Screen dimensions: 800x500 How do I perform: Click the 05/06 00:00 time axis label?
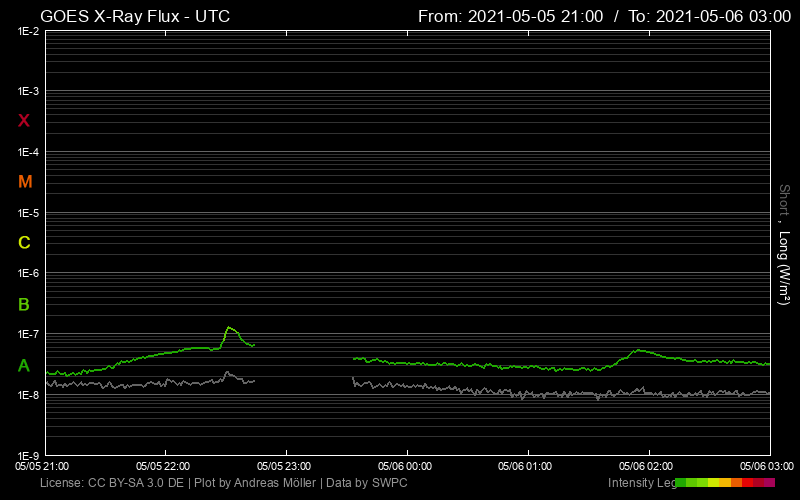[x=405, y=466]
